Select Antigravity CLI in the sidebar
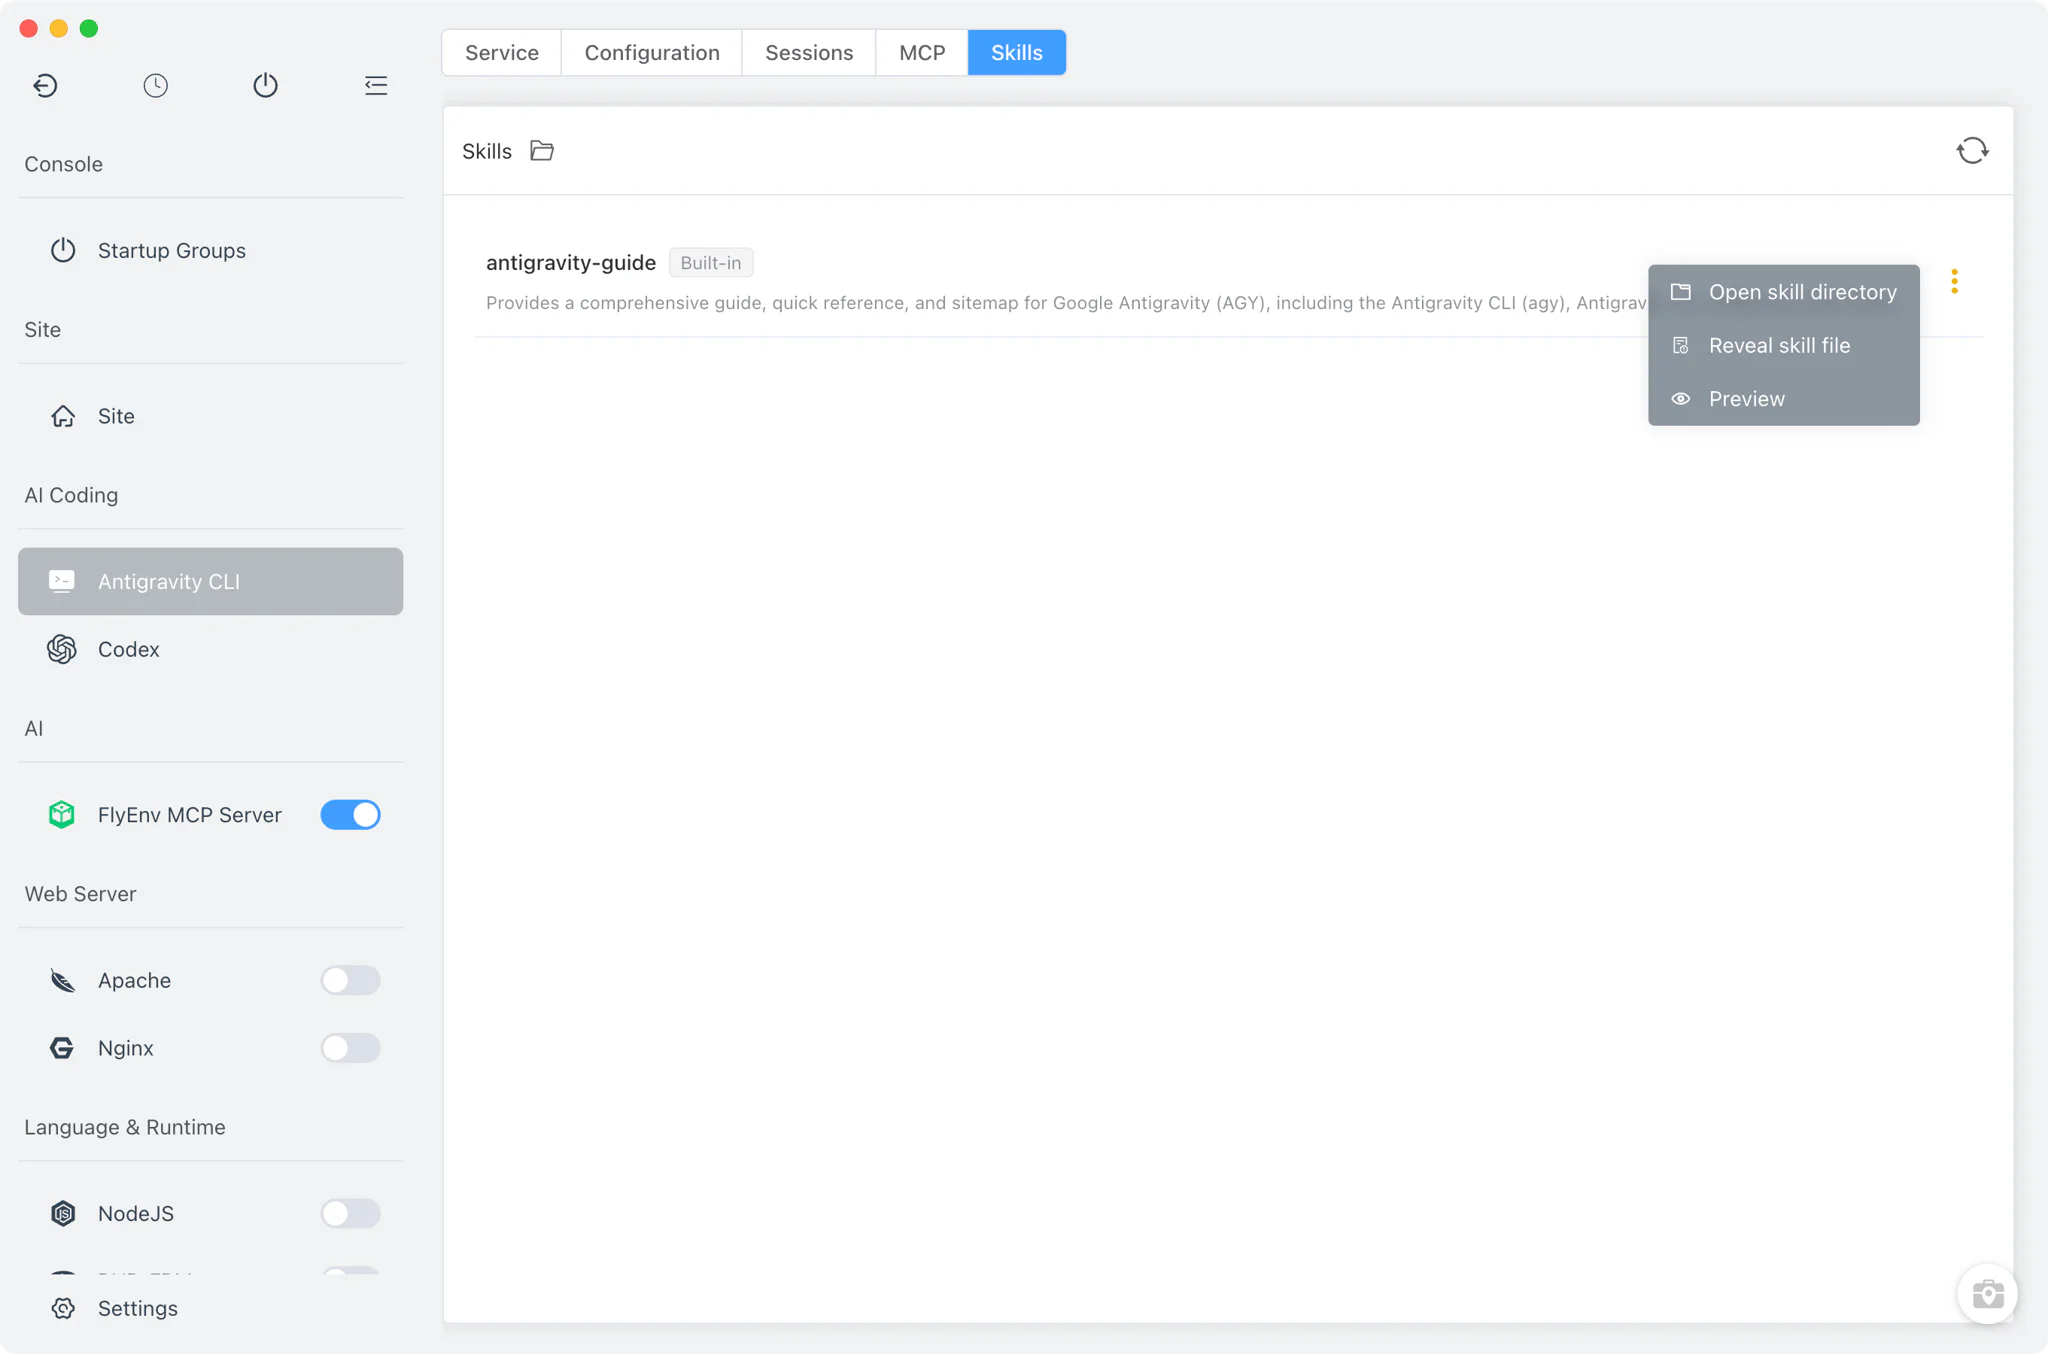This screenshot has width=2048, height=1354. pyautogui.click(x=211, y=581)
